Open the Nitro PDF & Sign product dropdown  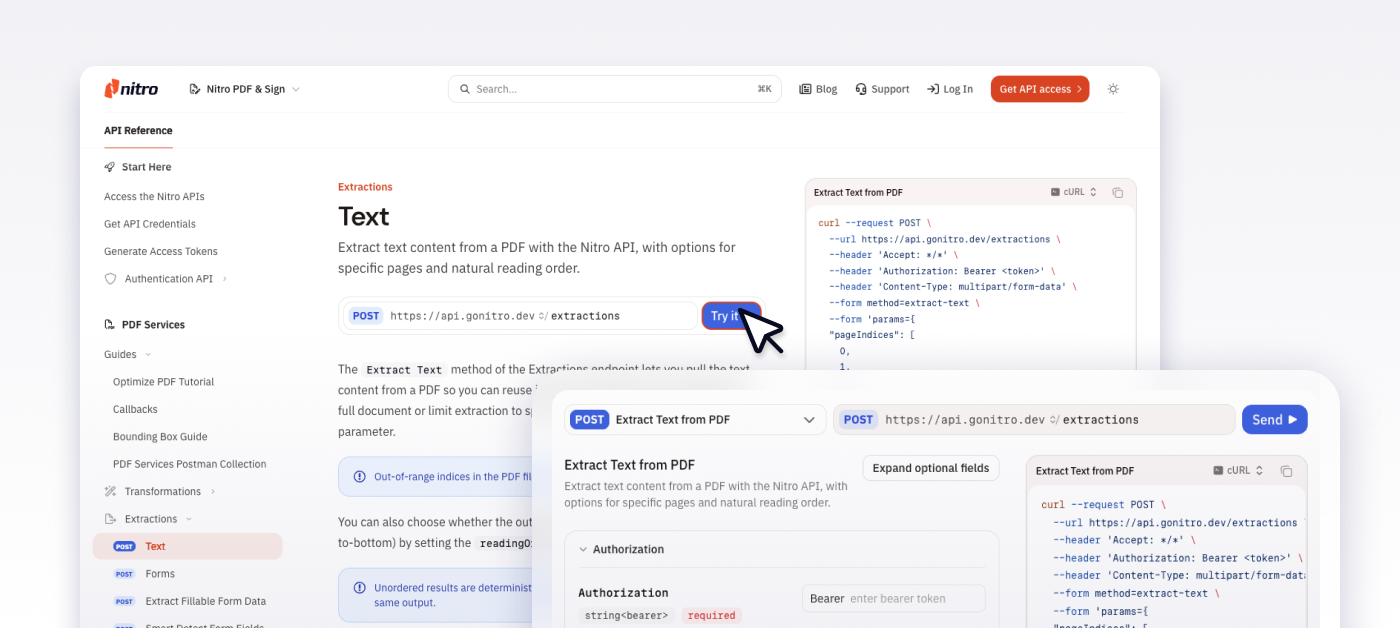point(244,89)
